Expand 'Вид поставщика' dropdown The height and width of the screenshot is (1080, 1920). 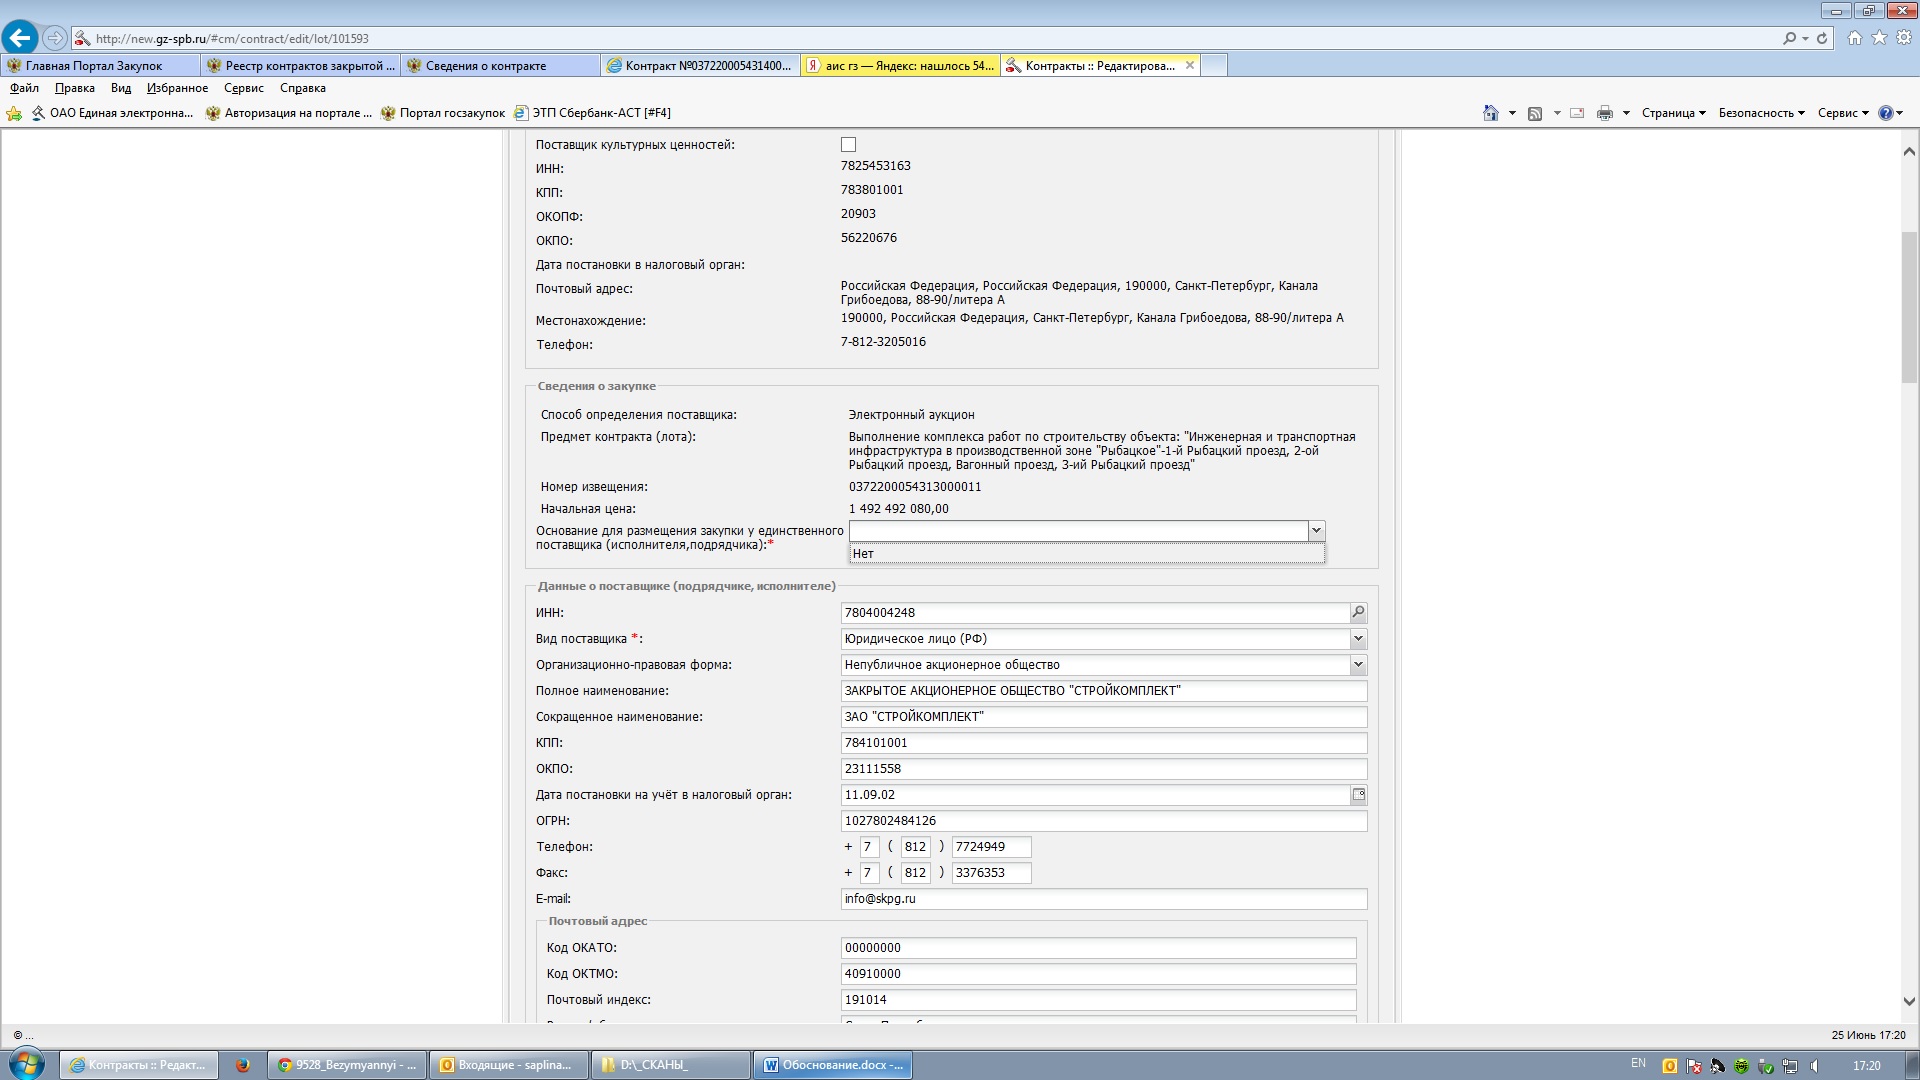(x=1358, y=639)
